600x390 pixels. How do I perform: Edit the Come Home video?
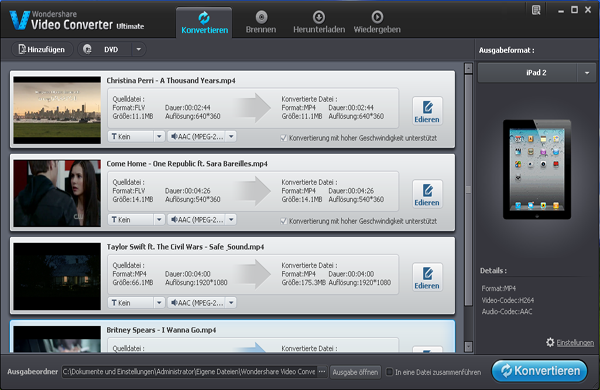(427, 194)
